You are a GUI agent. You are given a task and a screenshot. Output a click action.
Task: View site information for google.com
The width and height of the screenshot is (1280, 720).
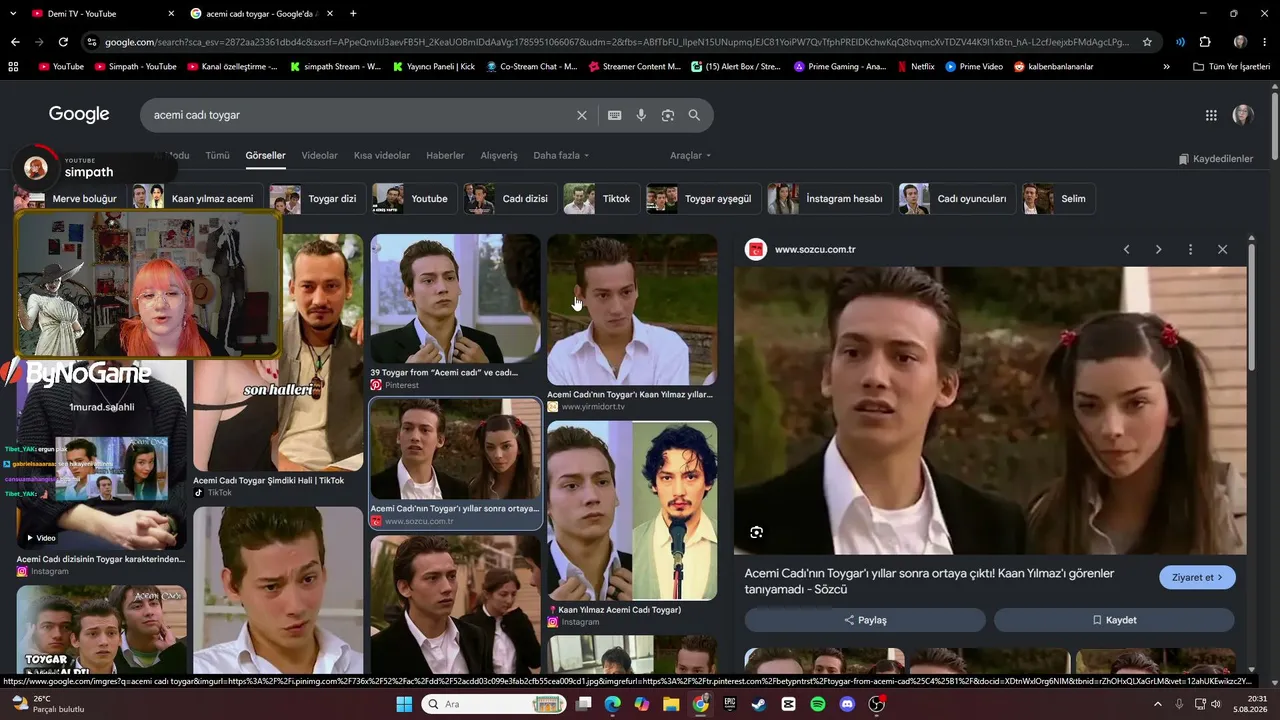point(92,42)
